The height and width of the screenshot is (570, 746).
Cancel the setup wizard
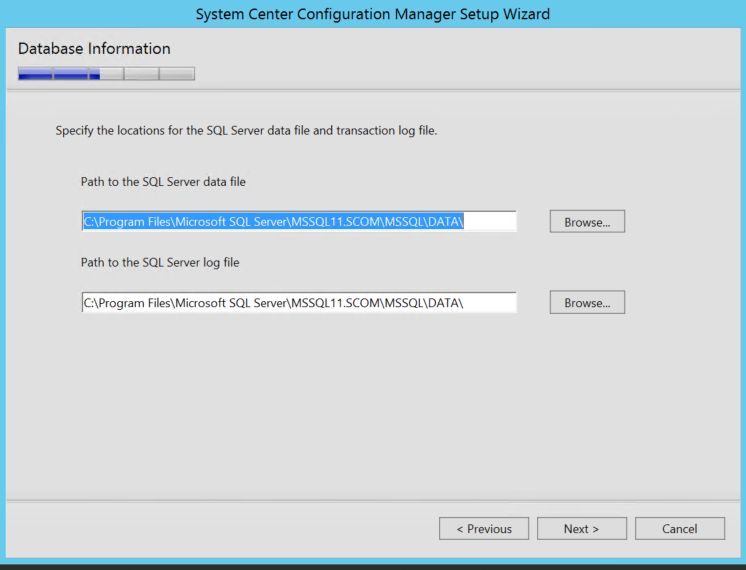[x=680, y=529]
